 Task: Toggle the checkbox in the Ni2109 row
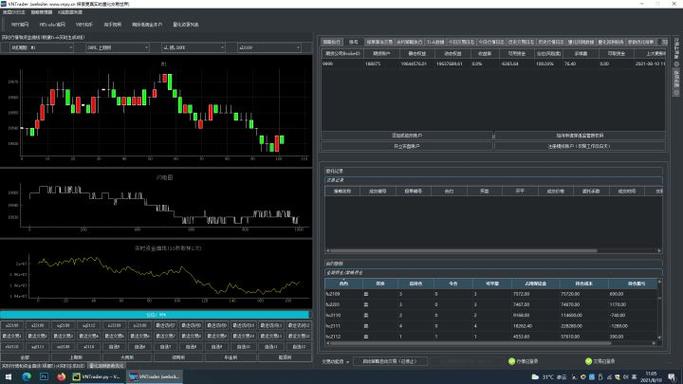tap(366, 294)
